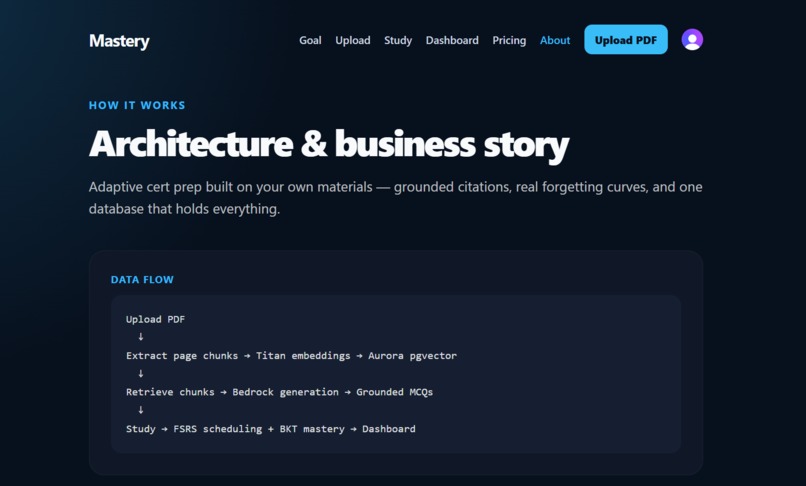Click the 'Study → FSRS scheduling' flow line
The height and width of the screenshot is (486, 806).
(x=270, y=429)
